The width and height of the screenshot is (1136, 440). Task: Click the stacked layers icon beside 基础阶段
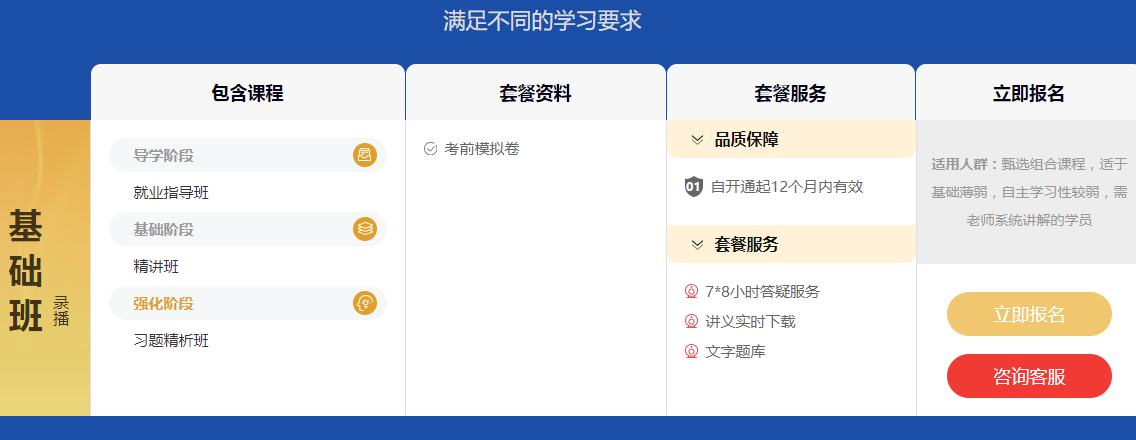pos(365,229)
